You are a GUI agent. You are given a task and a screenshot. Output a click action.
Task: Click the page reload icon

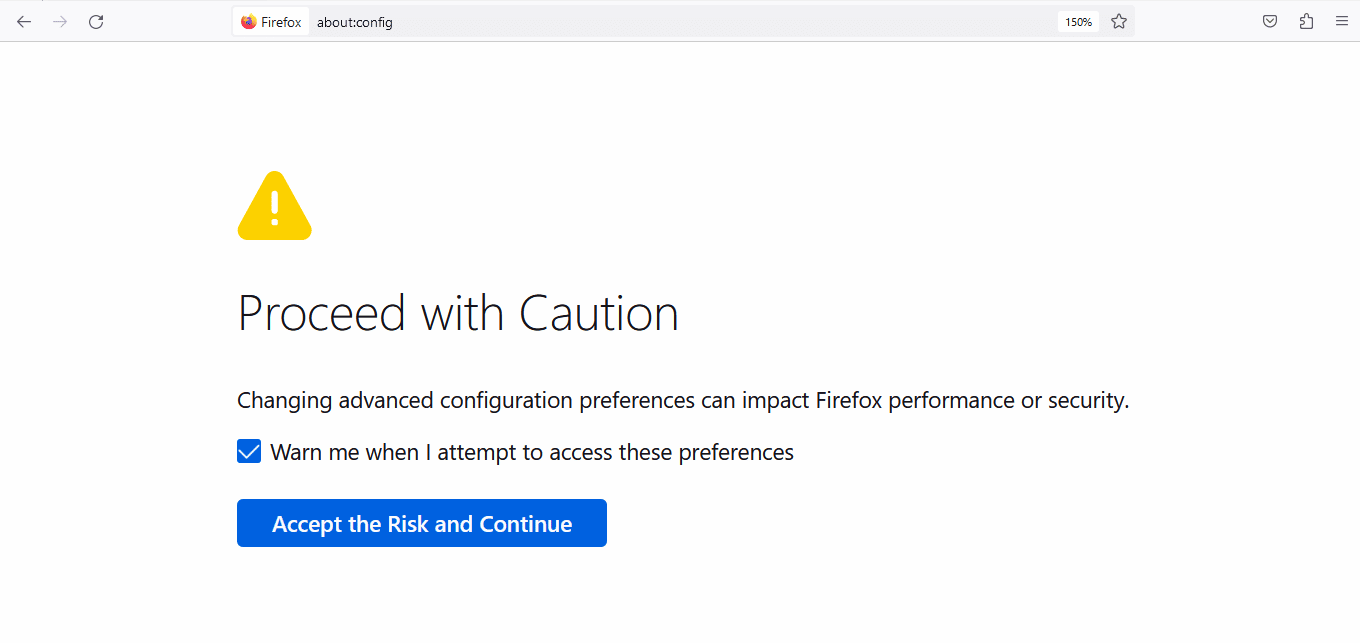click(x=96, y=21)
